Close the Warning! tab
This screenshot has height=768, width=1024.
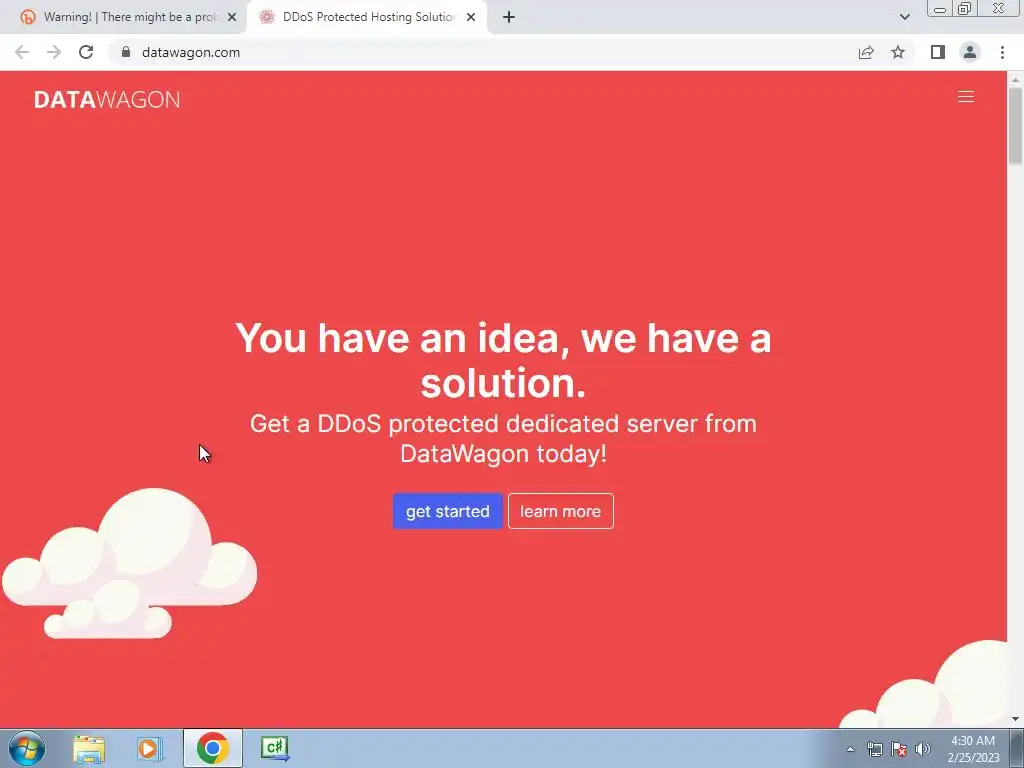pyautogui.click(x=232, y=18)
